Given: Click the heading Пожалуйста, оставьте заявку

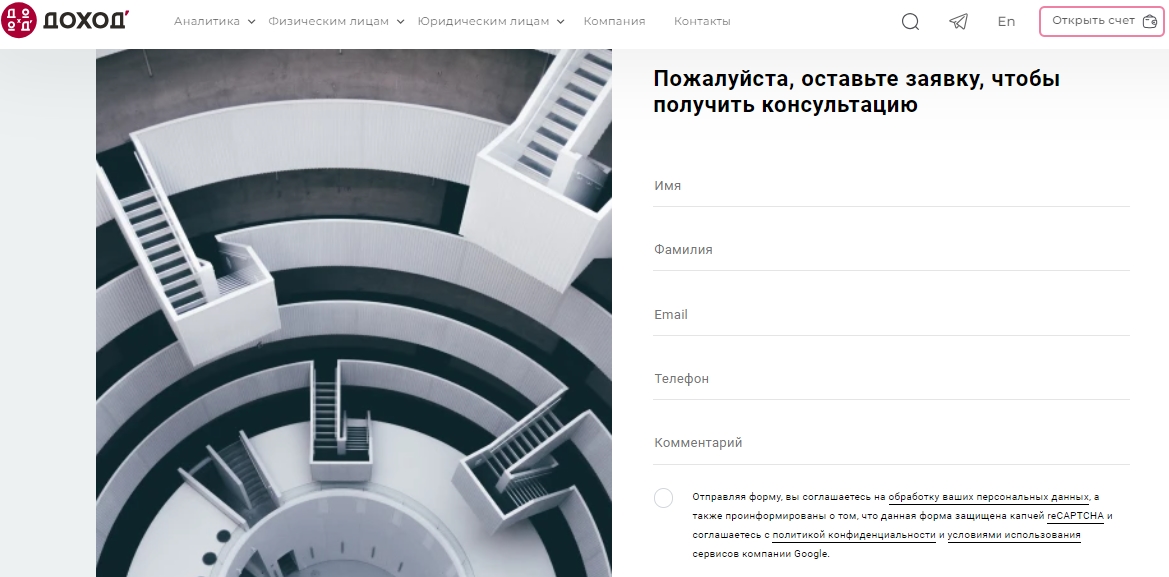Looking at the screenshot, I should click(x=857, y=92).
